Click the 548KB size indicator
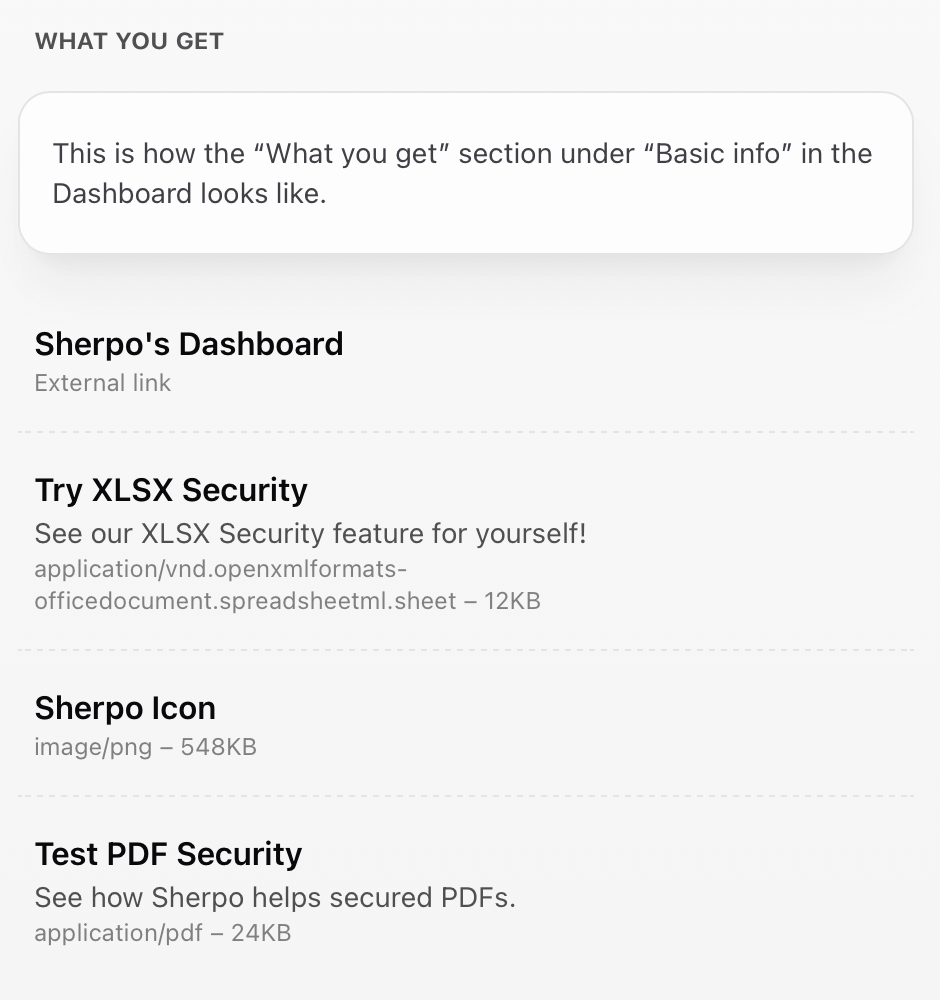Viewport: 940px width, 1000px height. click(x=219, y=746)
